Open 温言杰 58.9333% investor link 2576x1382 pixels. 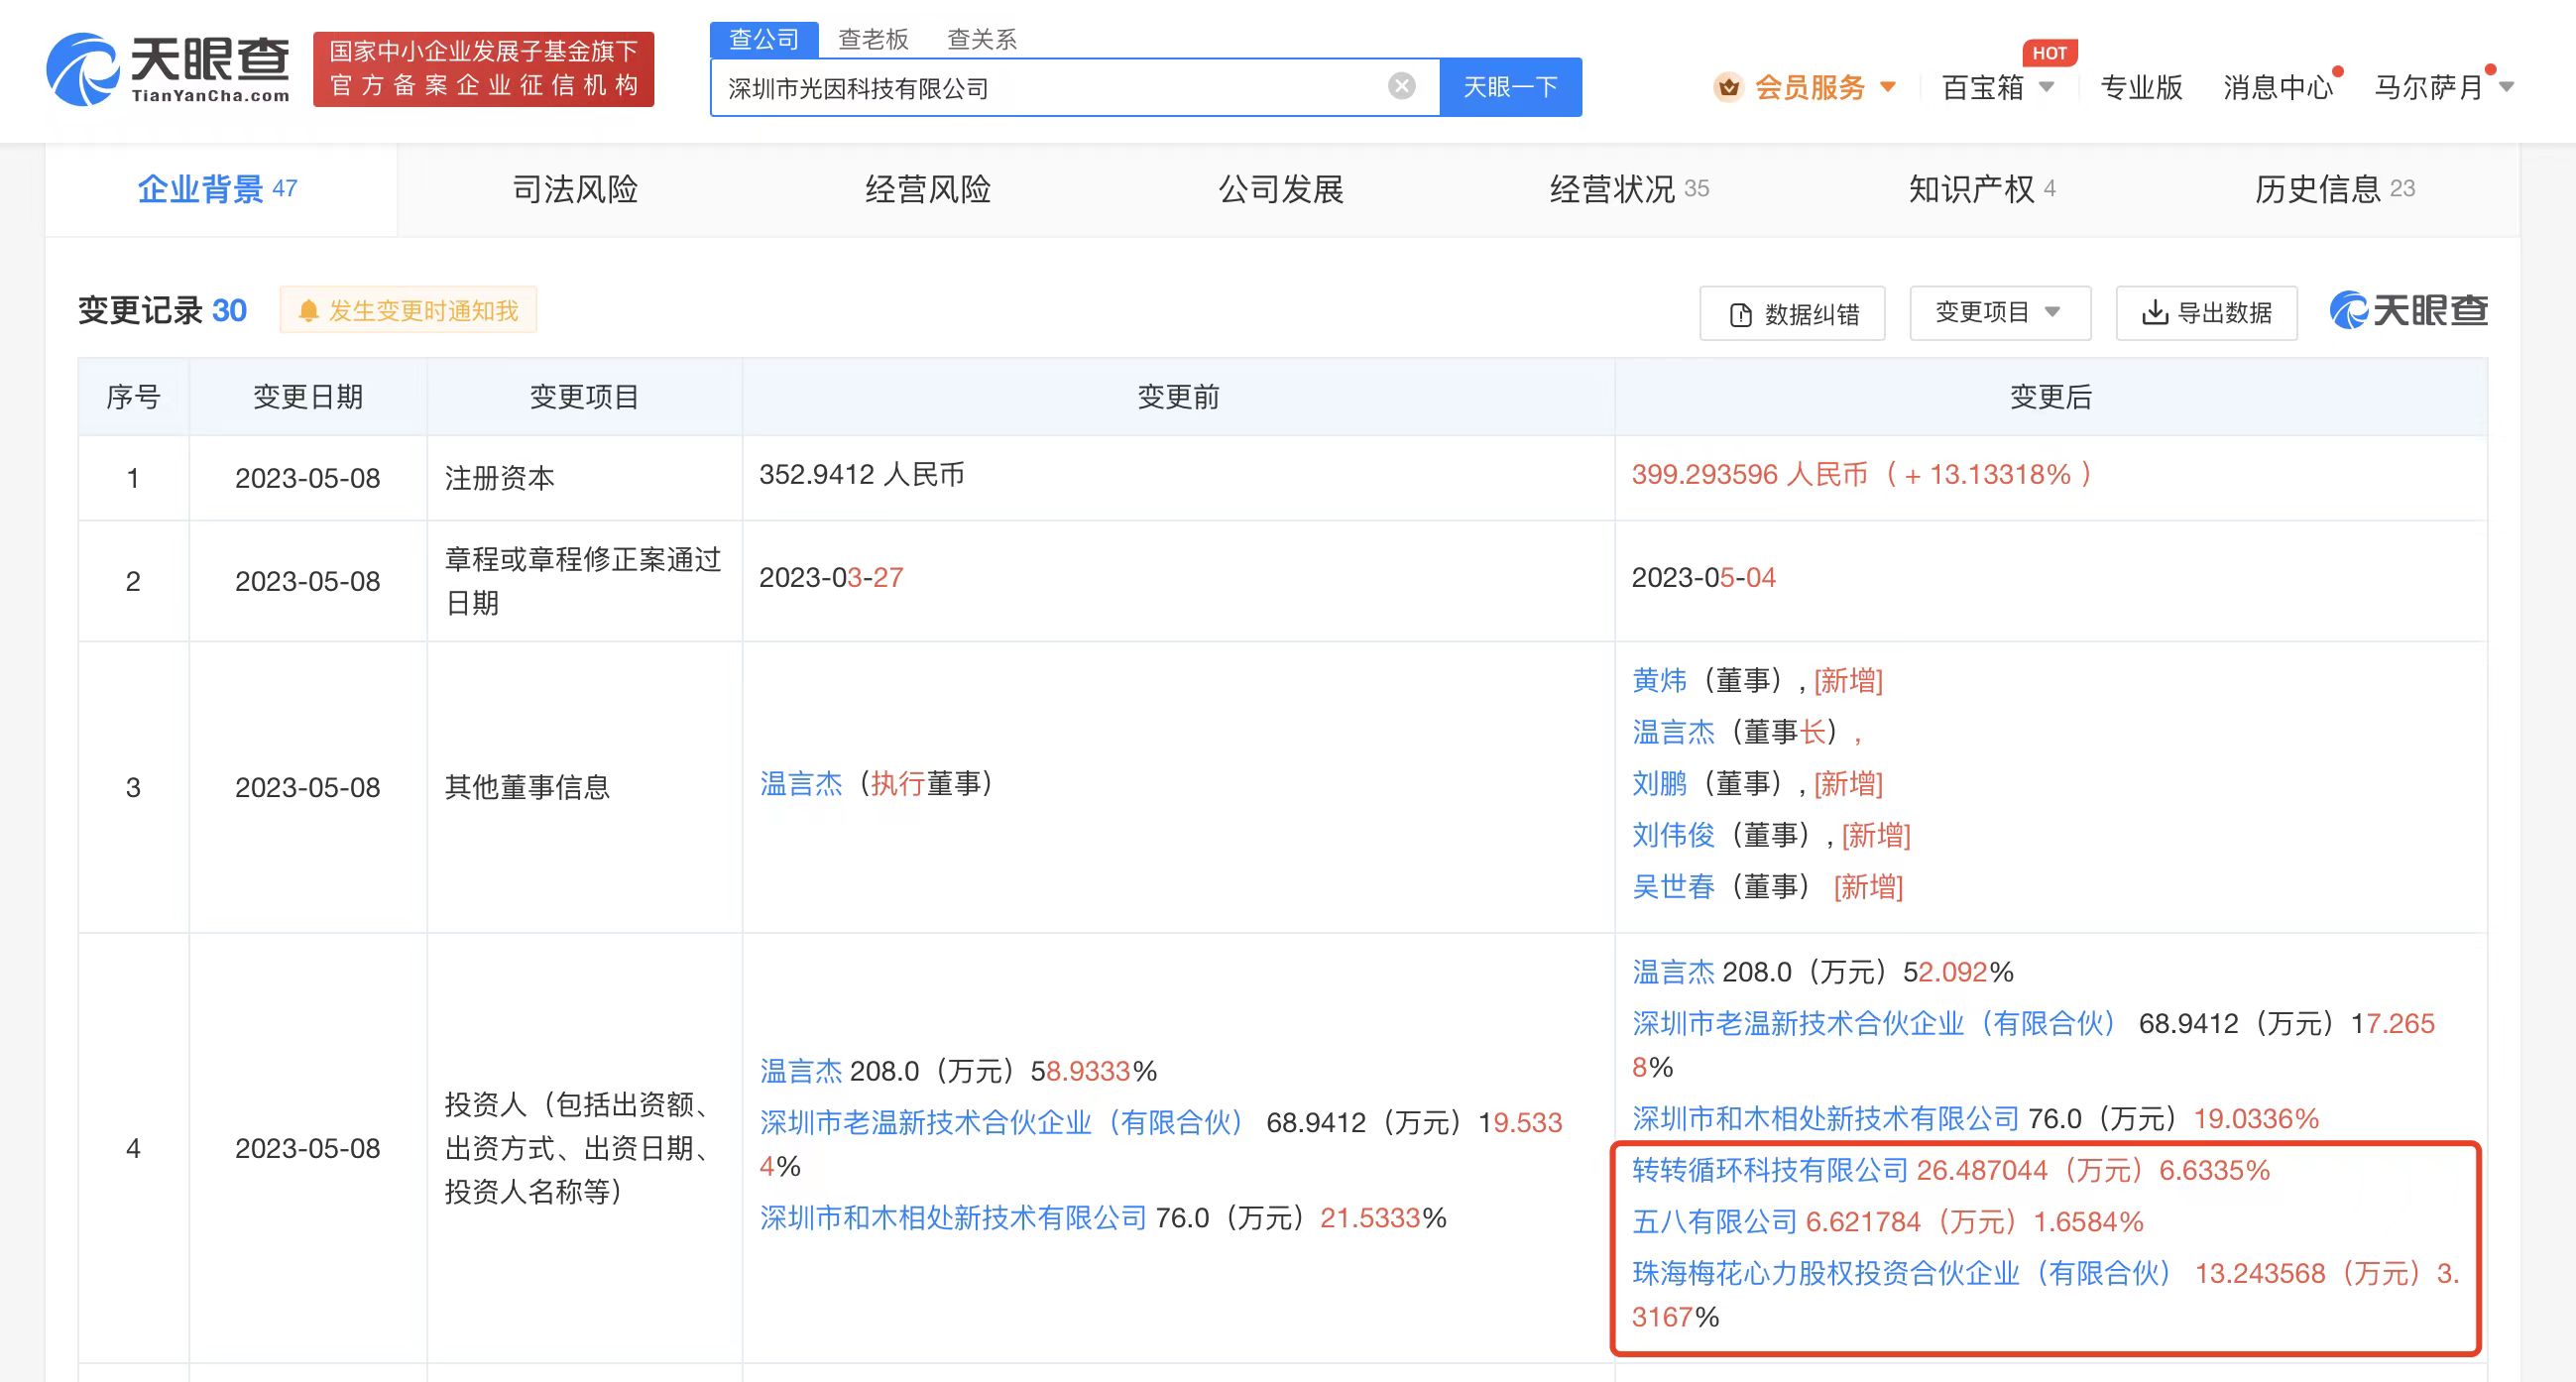pos(801,1071)
